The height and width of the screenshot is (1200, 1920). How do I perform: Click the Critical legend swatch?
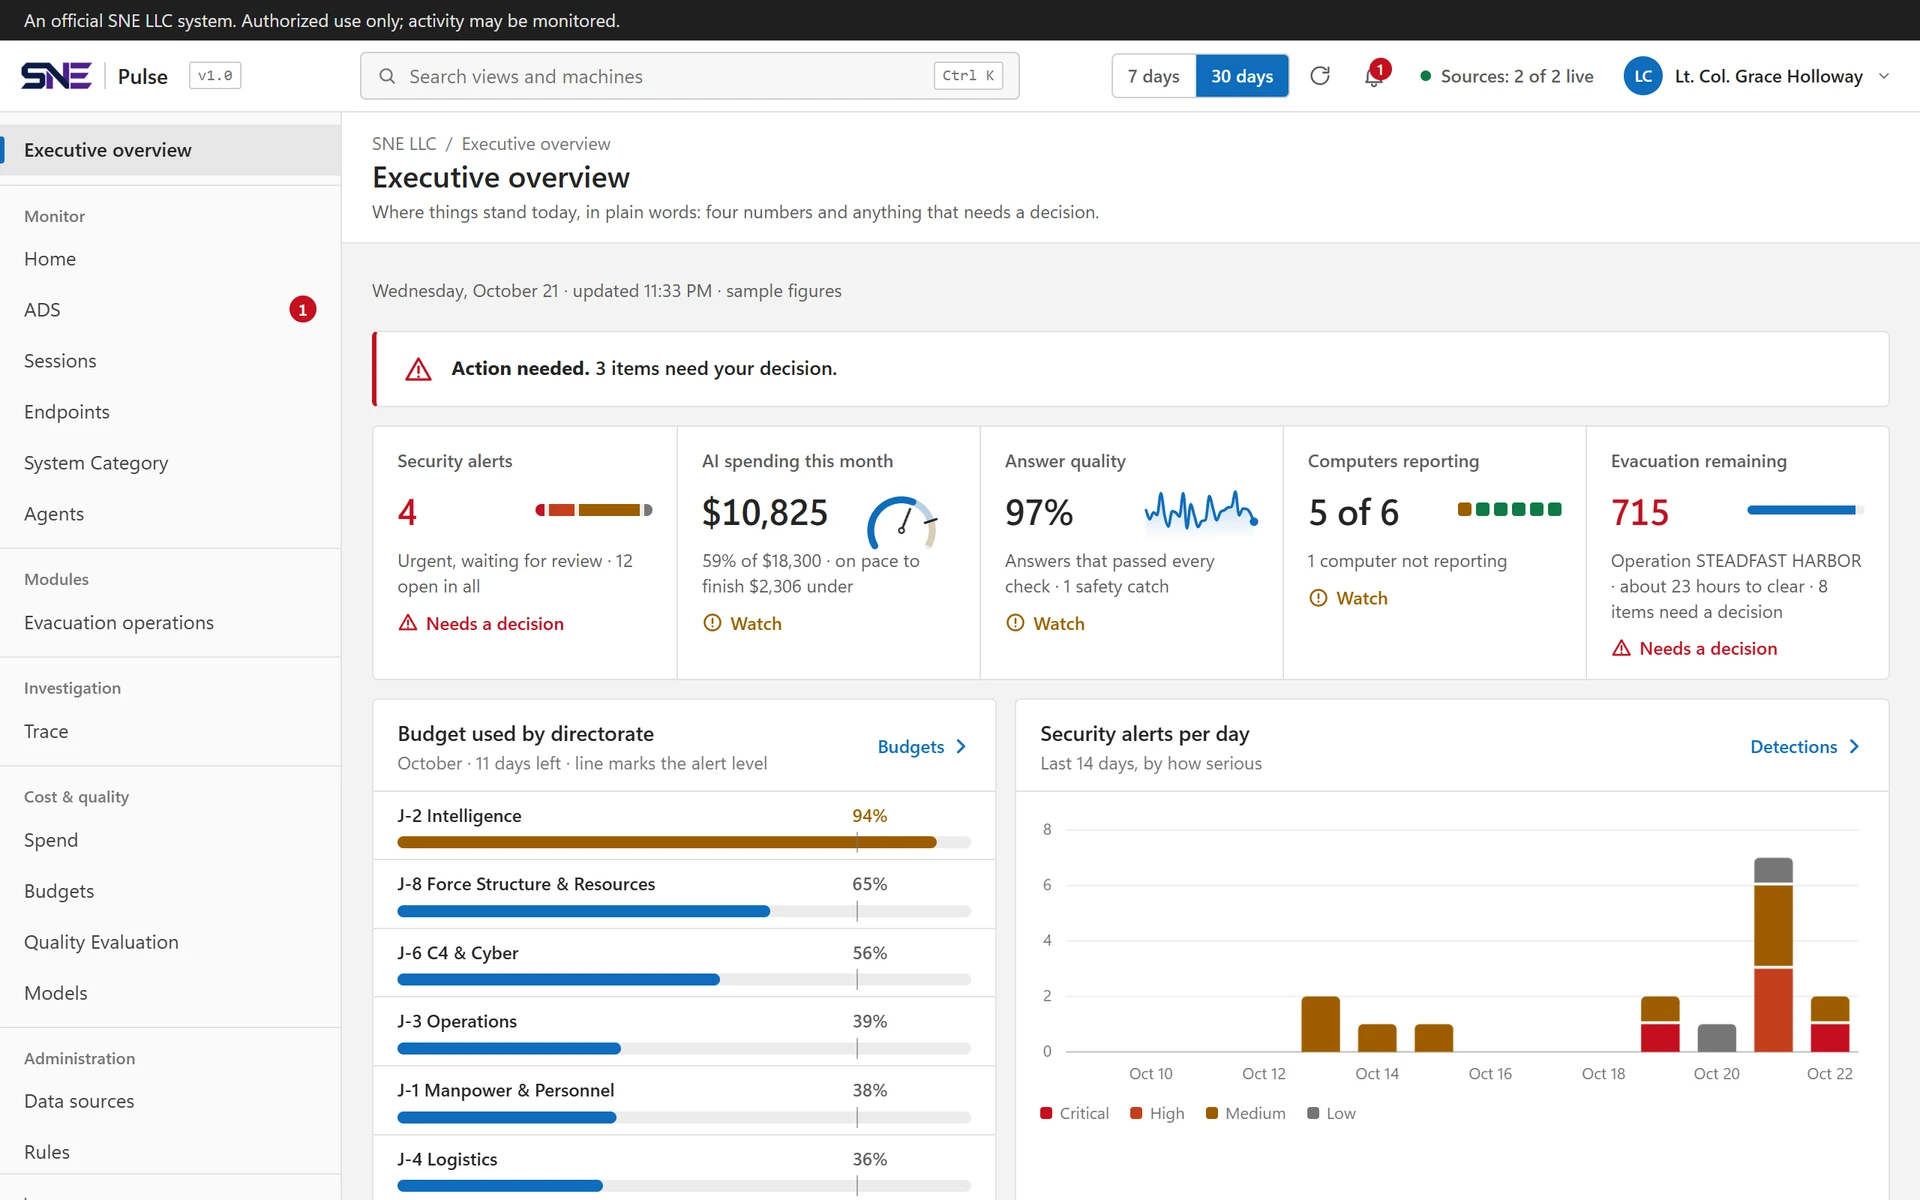tap(1046, 1113)
